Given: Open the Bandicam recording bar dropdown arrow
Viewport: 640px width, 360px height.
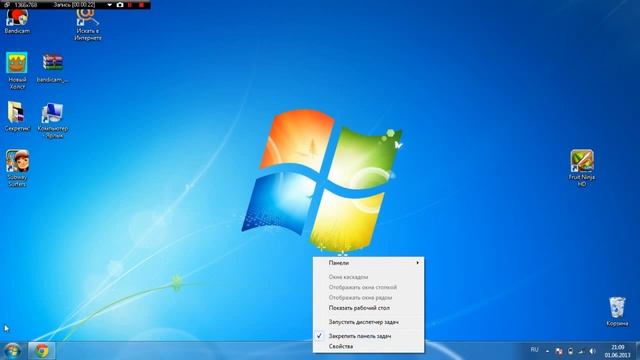Looking at the screenshot, I should point(109,5).
